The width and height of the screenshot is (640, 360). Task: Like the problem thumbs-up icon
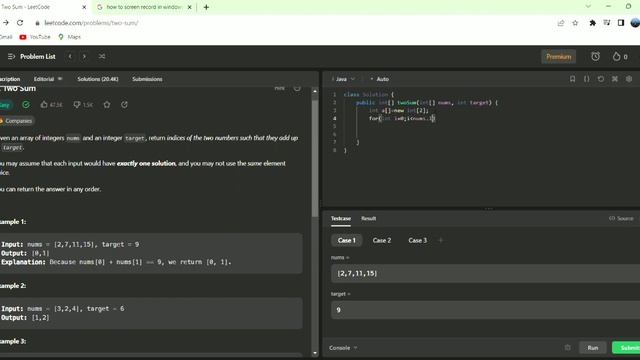pos(44,105)
